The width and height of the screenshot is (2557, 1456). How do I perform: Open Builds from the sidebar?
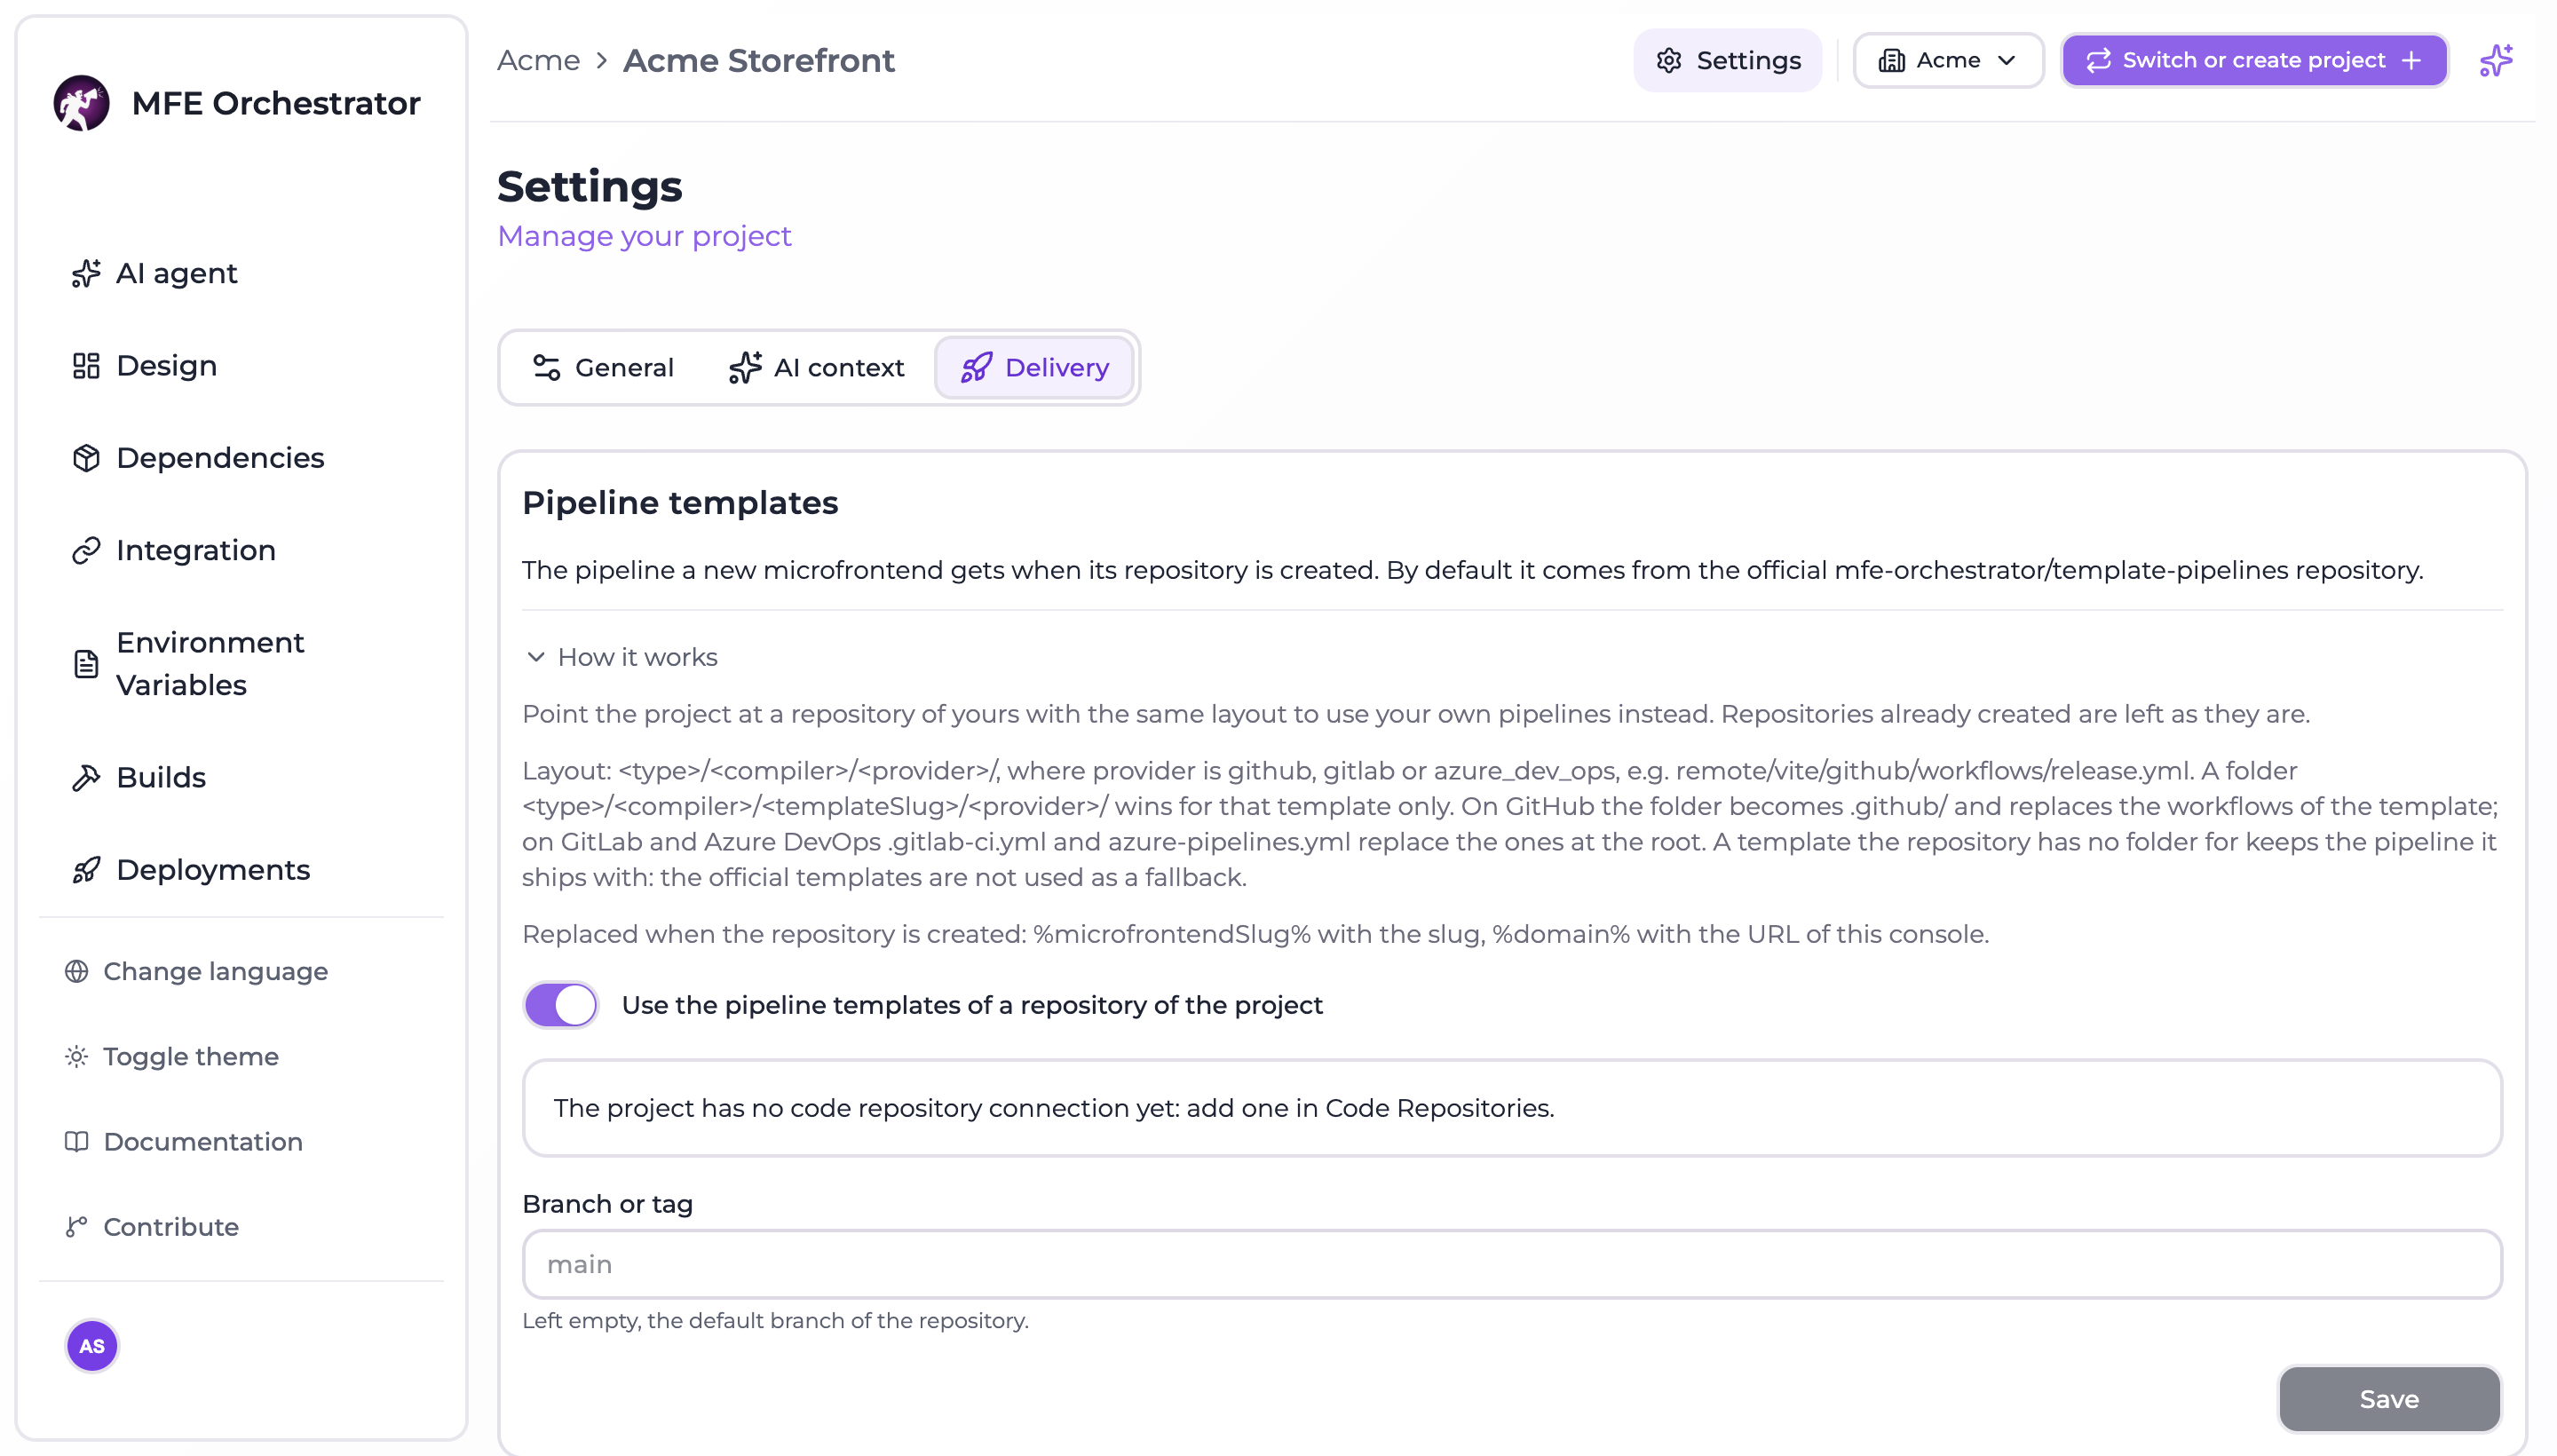(x=161, y=777)
